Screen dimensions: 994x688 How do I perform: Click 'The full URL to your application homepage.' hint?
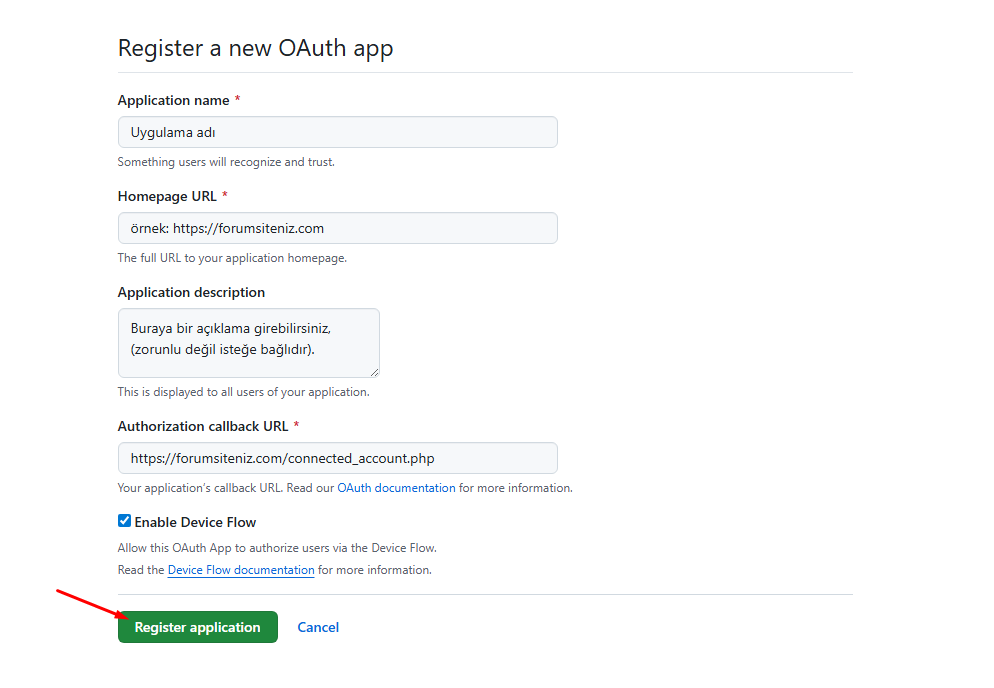pyautogui.click(x=232, y=258)
